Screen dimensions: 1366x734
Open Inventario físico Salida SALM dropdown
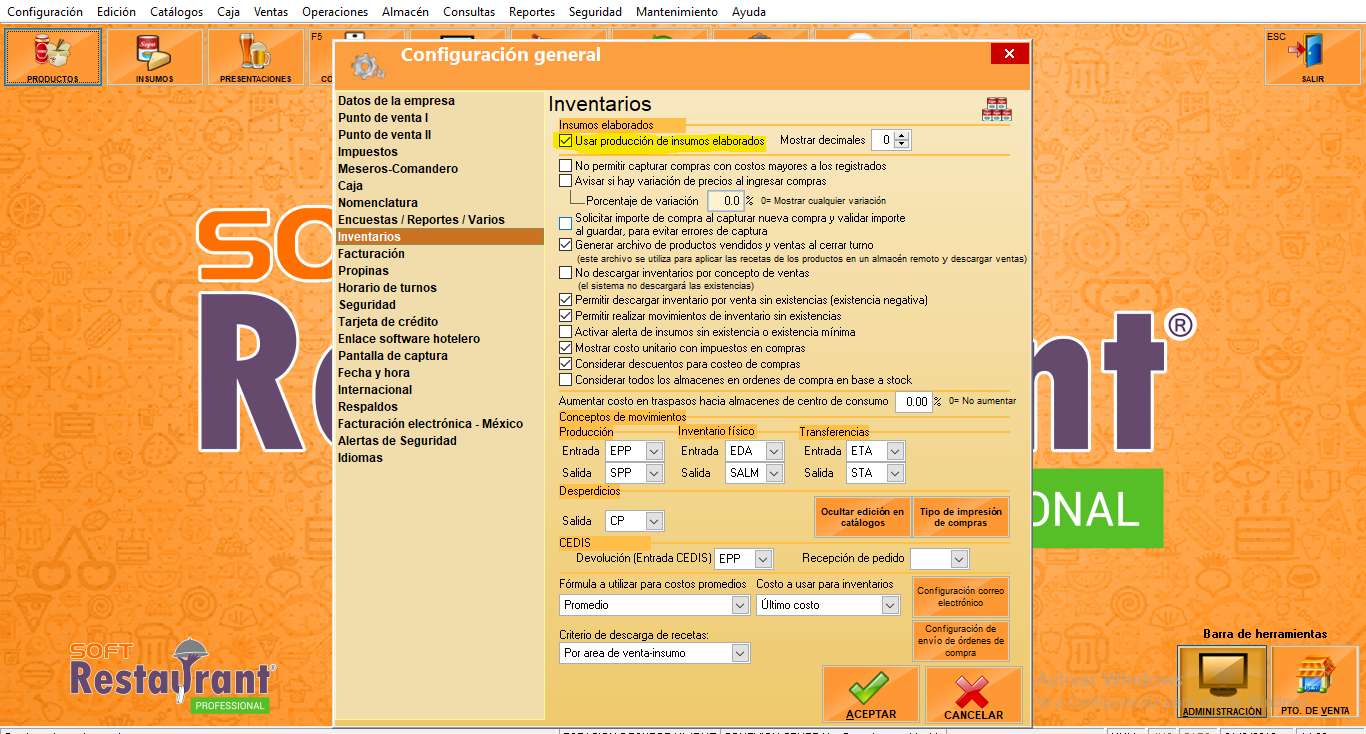(x=774, y=473)
